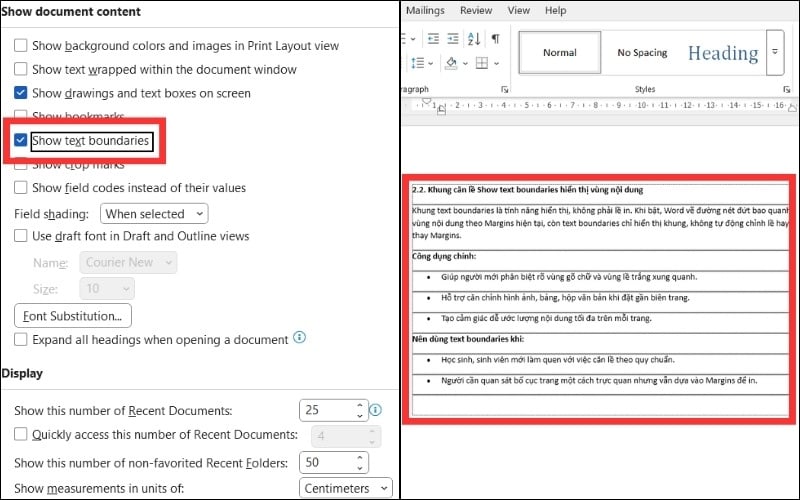Click the info icon beside Expand all headings
Image resolution: width=800 pixels, height=500 pixels.
tap(299, 338)
